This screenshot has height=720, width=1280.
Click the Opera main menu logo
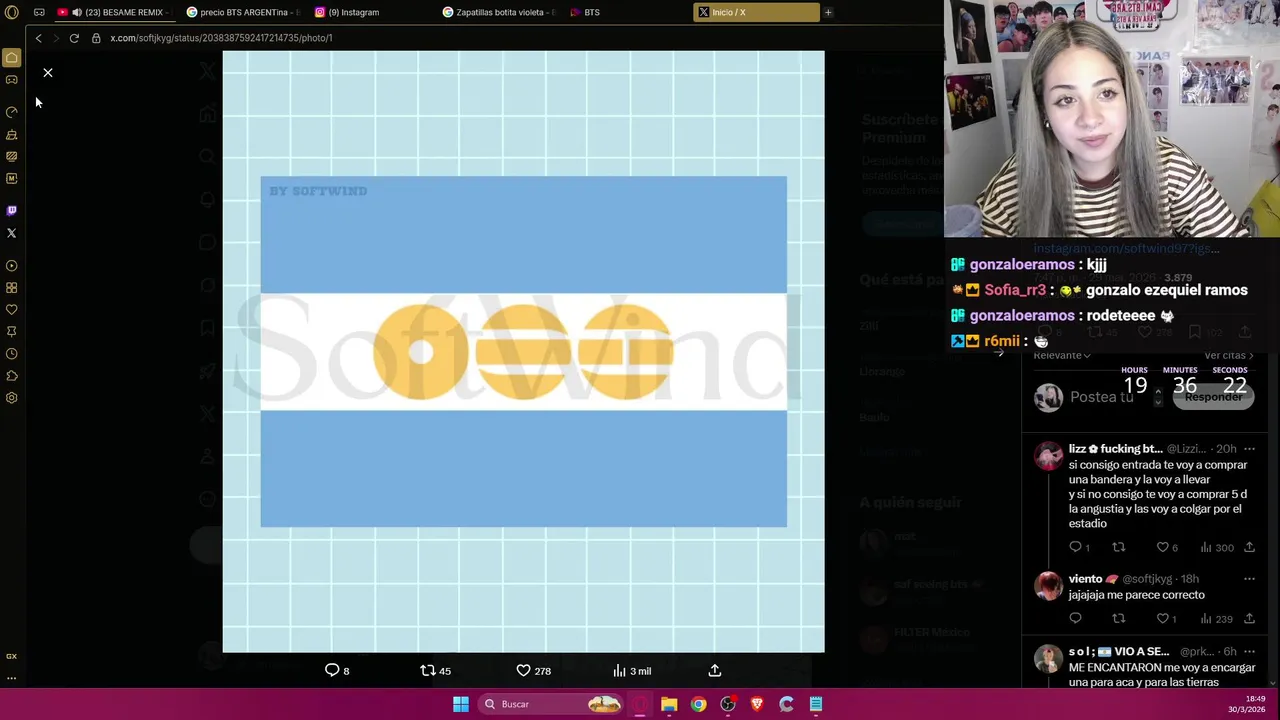(x=12, y=12)
